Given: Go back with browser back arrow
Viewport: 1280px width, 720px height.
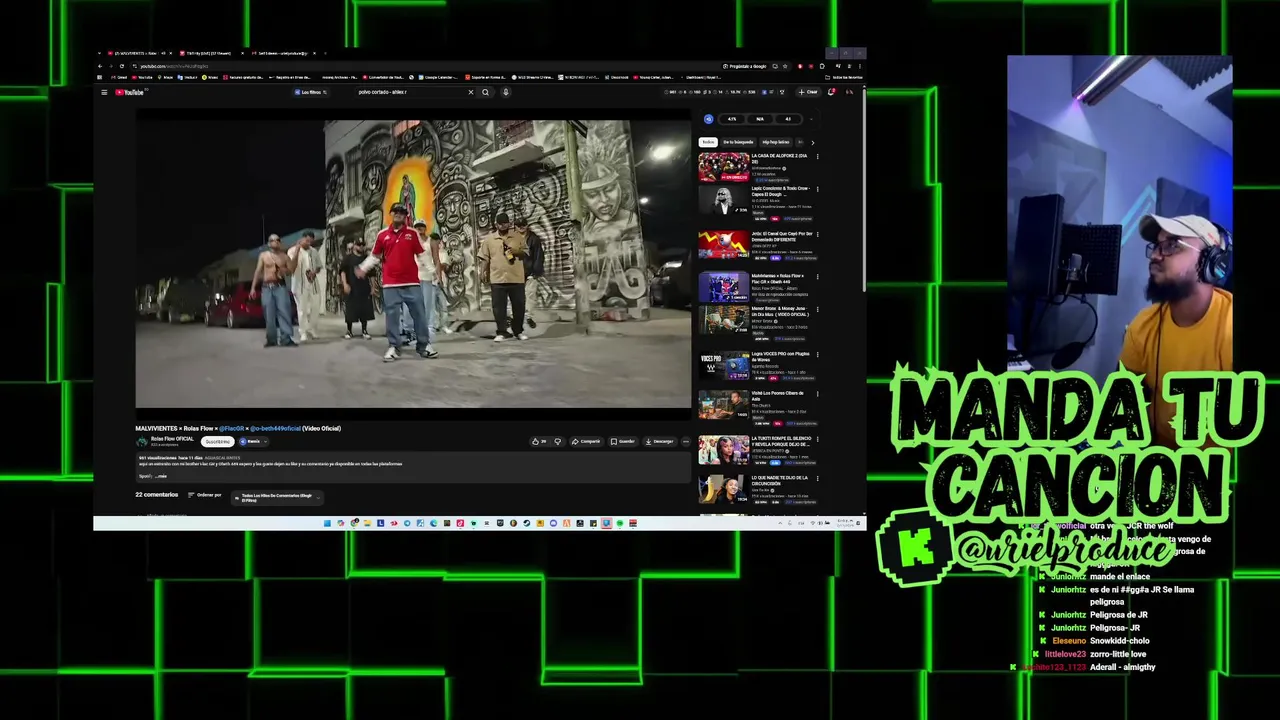Looking at the screenshot, I should pos(100,66).
